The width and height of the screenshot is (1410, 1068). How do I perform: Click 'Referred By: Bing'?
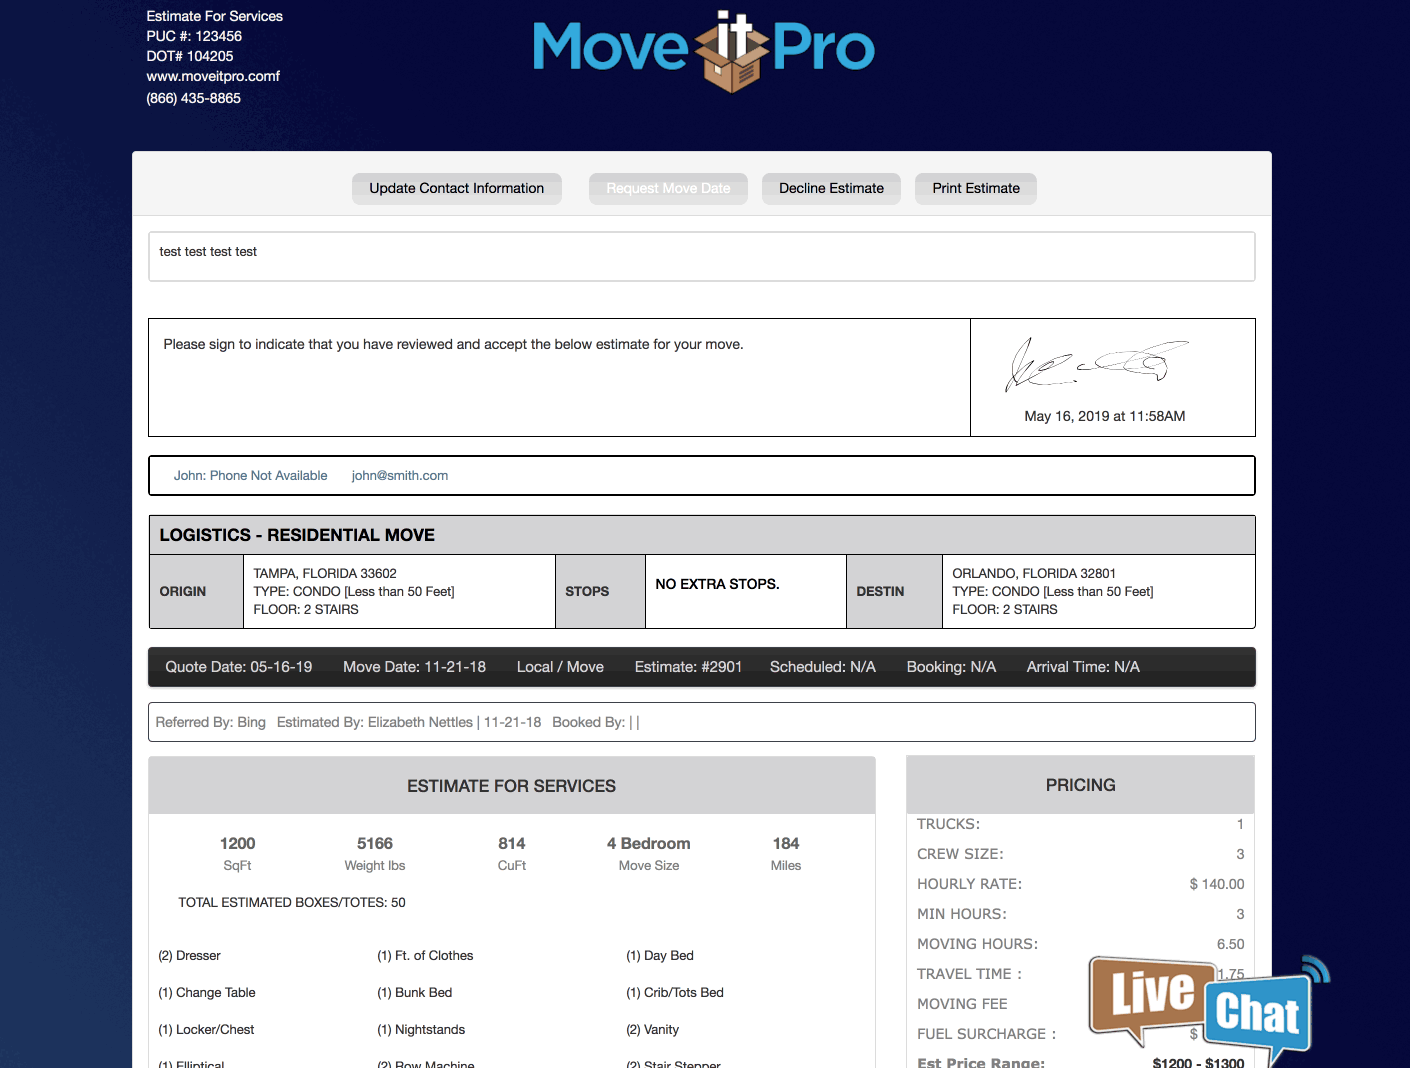tap(211, 722)
